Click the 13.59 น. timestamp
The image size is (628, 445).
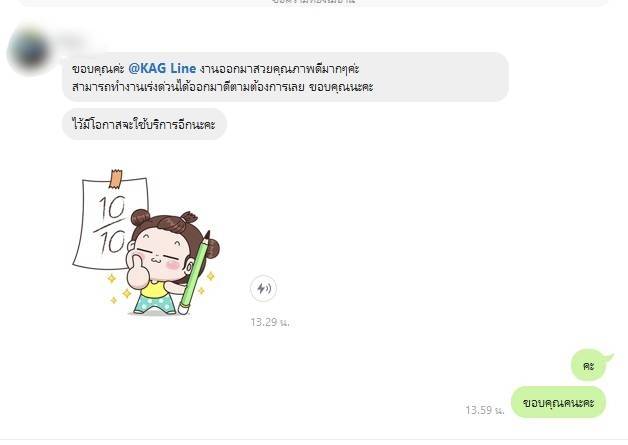coord(485,410)
